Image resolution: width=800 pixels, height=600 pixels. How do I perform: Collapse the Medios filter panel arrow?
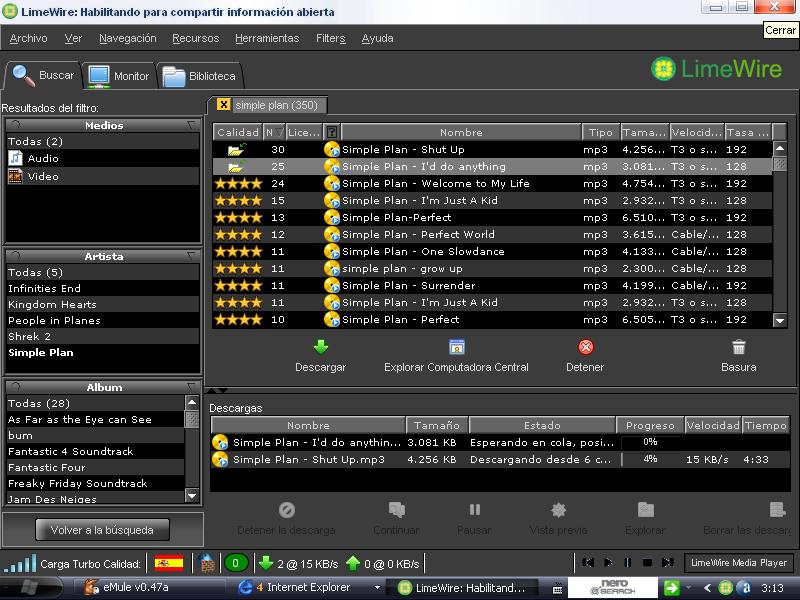(192, 125)
